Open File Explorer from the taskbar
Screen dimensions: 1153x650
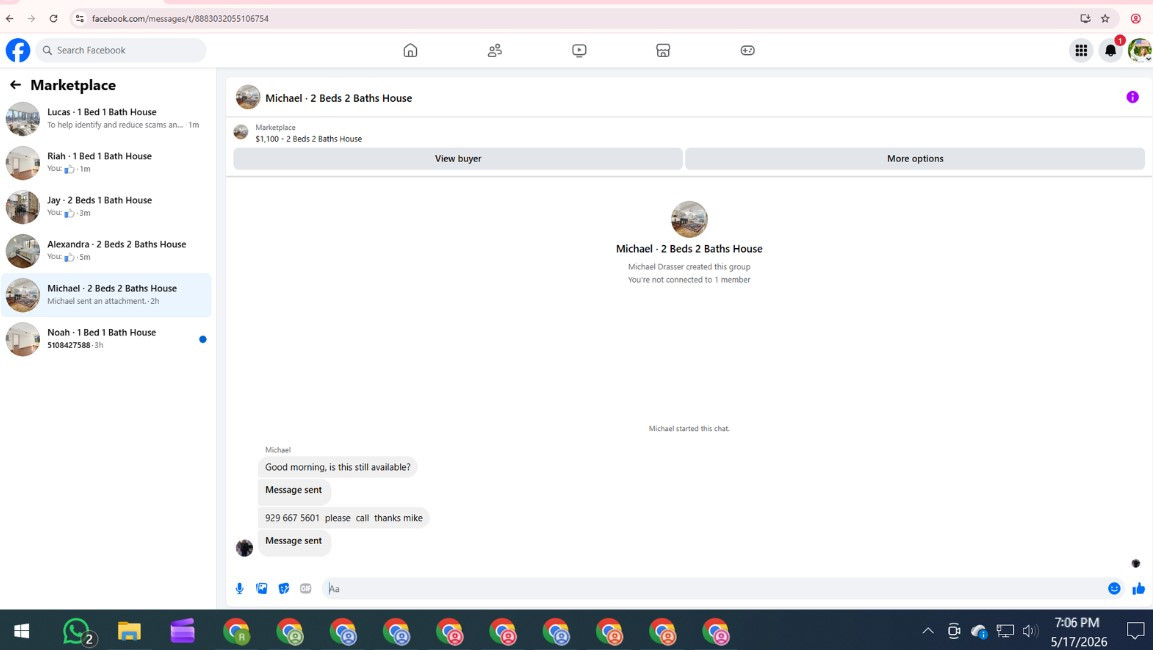click(x=129, y=631)
